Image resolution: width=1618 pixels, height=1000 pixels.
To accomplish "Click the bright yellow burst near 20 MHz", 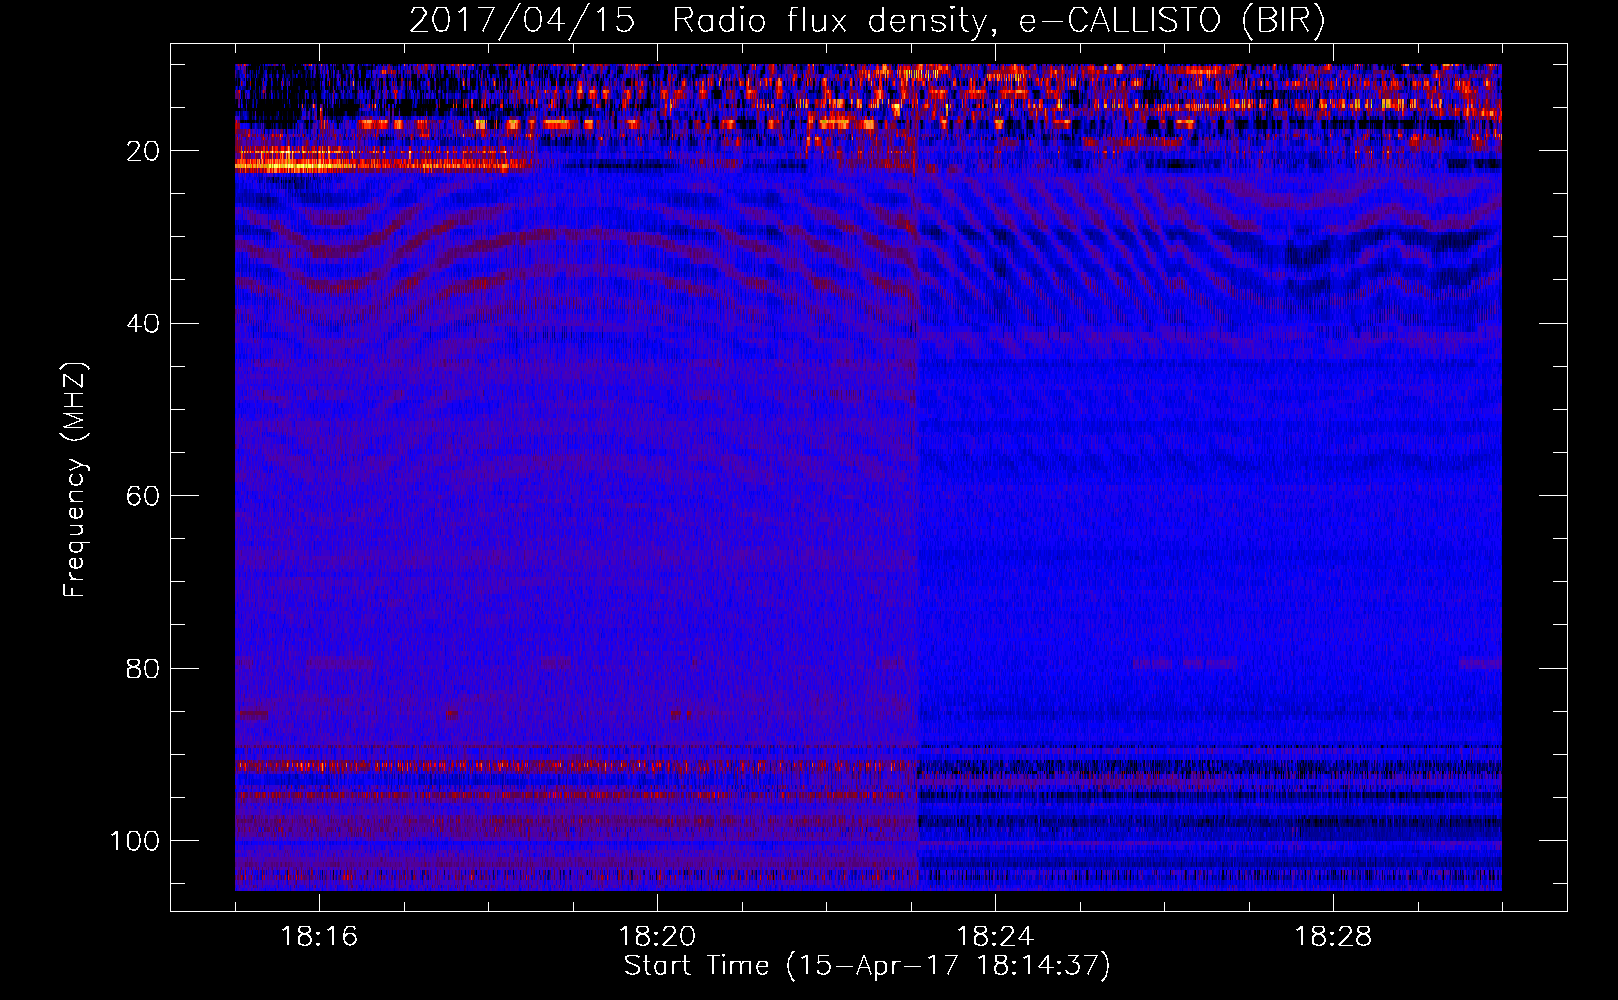I will click(300, 160).
